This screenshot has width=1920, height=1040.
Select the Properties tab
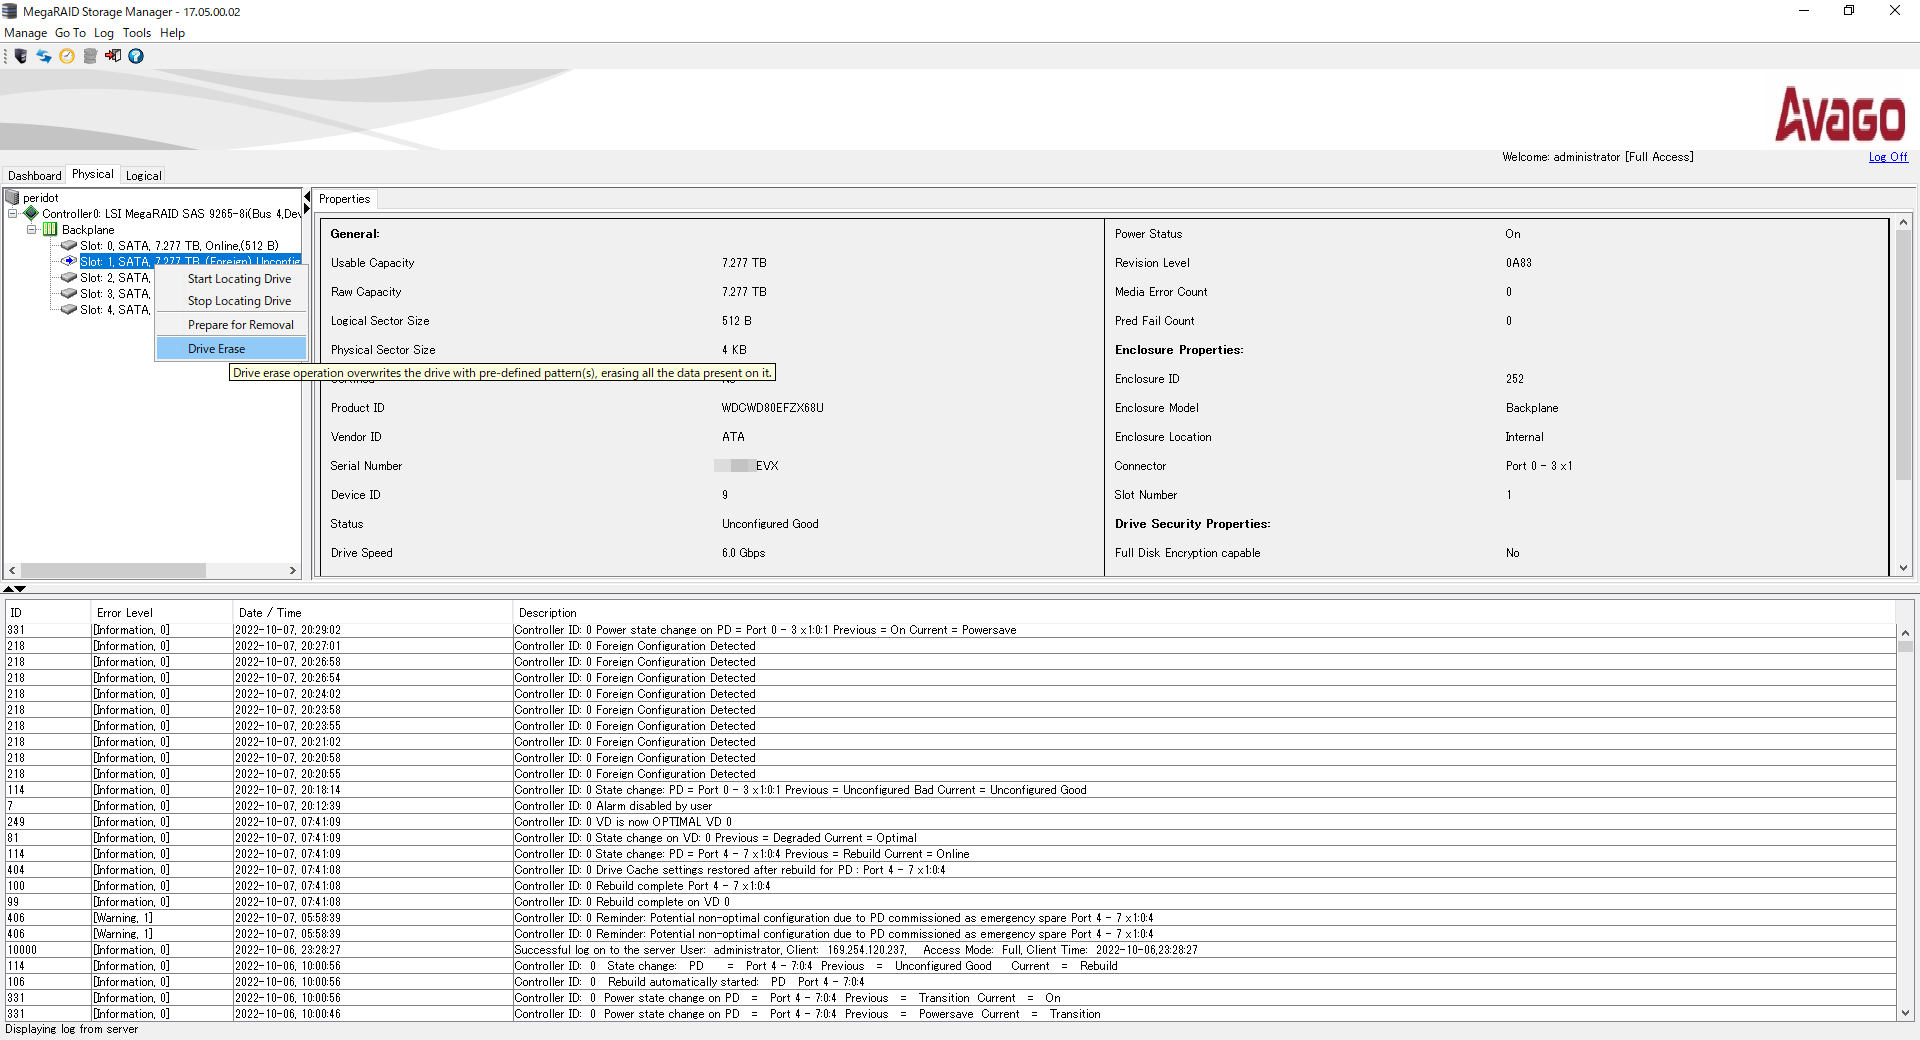344,199
